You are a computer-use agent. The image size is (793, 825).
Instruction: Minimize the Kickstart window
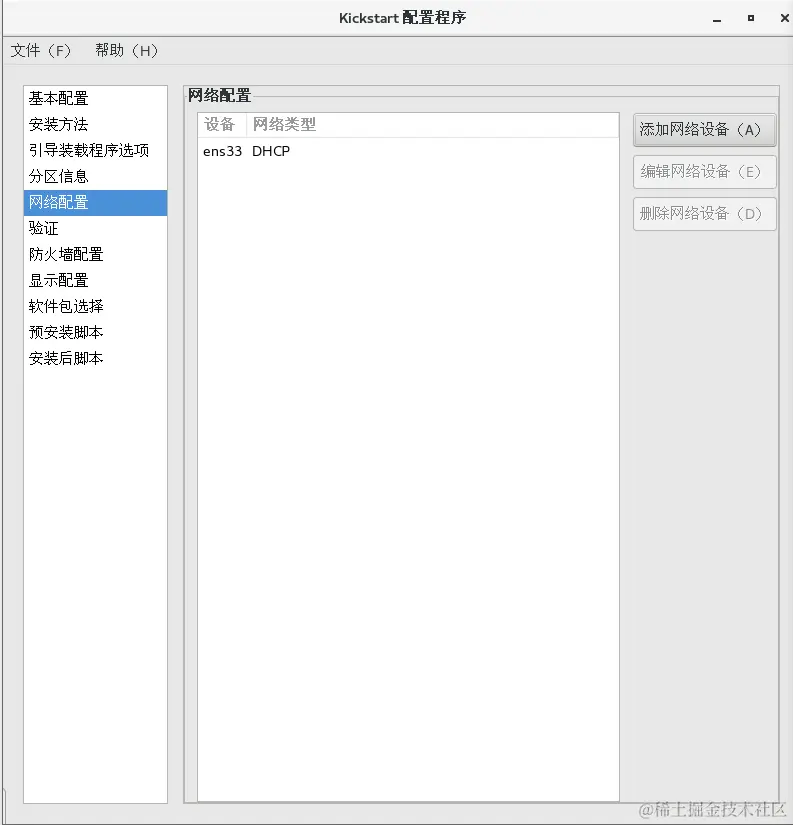pyautogui.click(x=717, y=19)
